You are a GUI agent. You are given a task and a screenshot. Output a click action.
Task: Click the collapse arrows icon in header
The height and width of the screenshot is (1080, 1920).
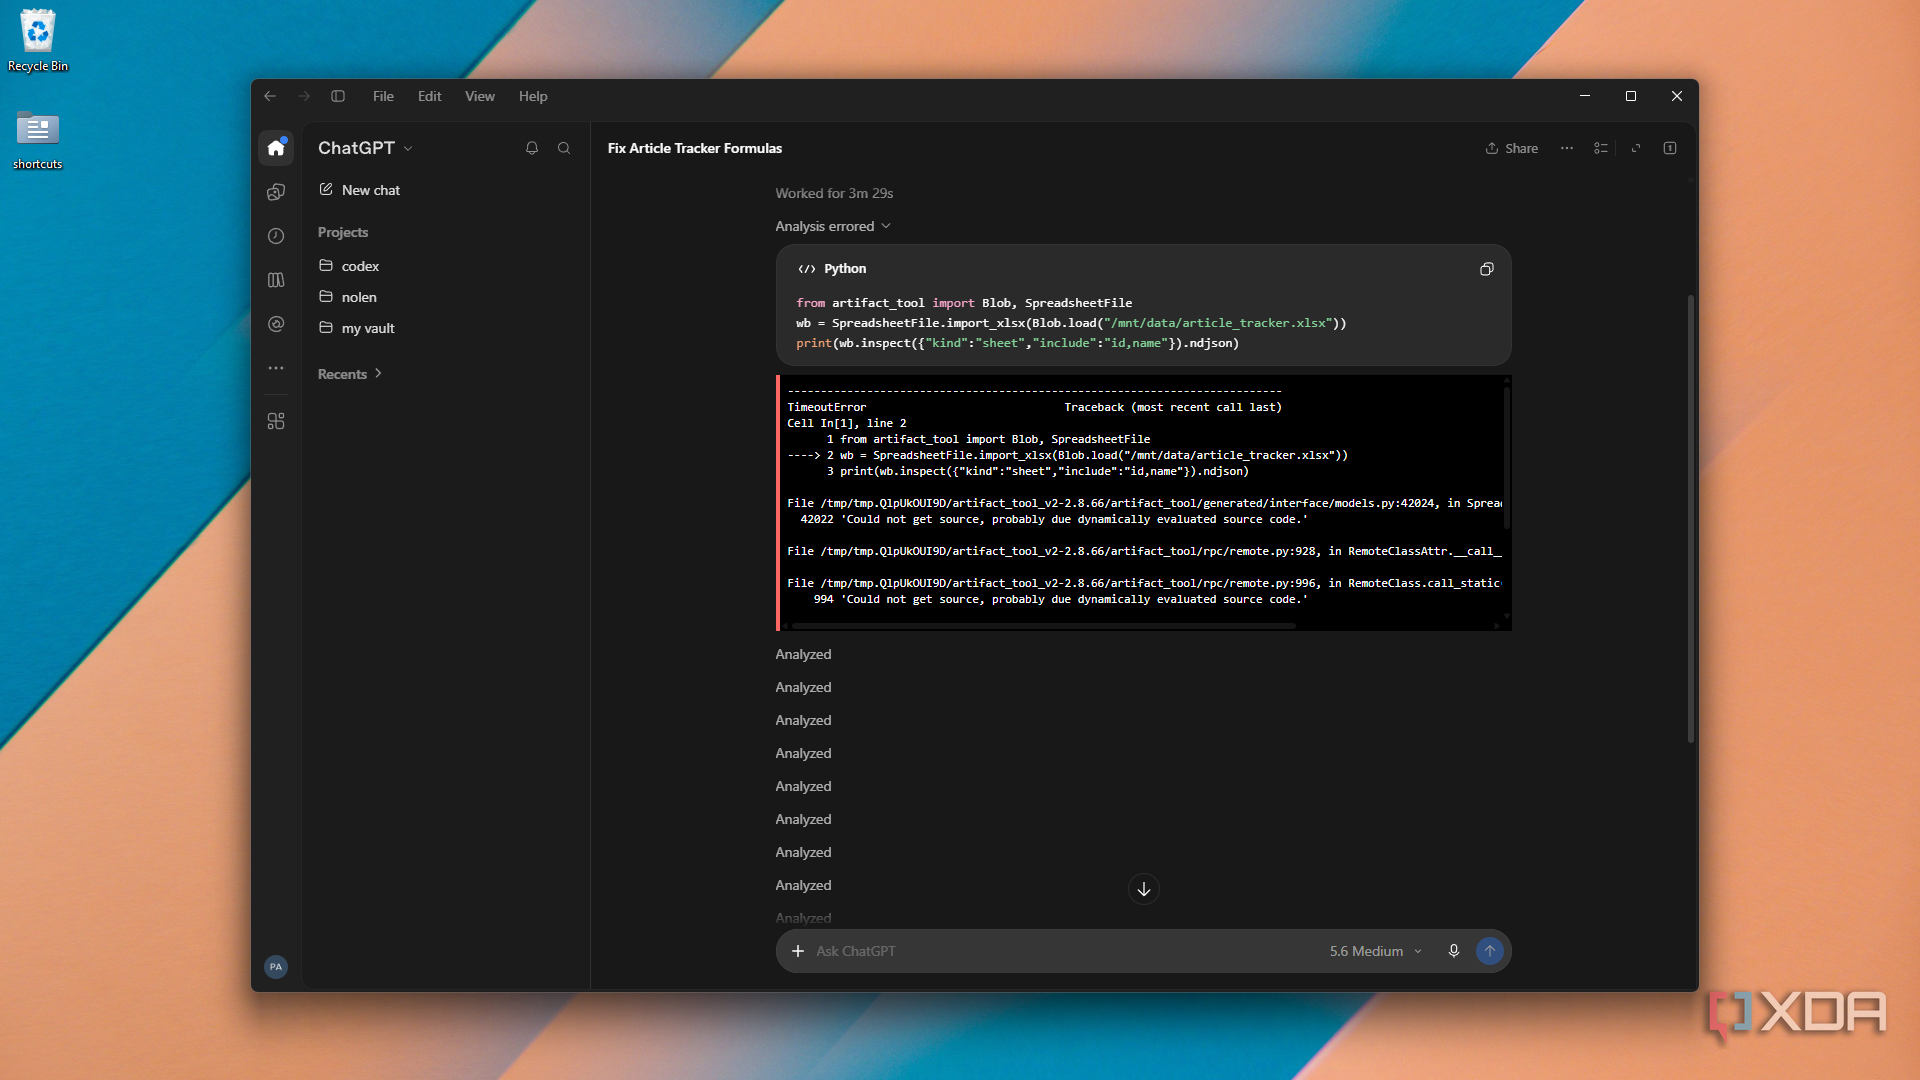(x=1636, y=148)
